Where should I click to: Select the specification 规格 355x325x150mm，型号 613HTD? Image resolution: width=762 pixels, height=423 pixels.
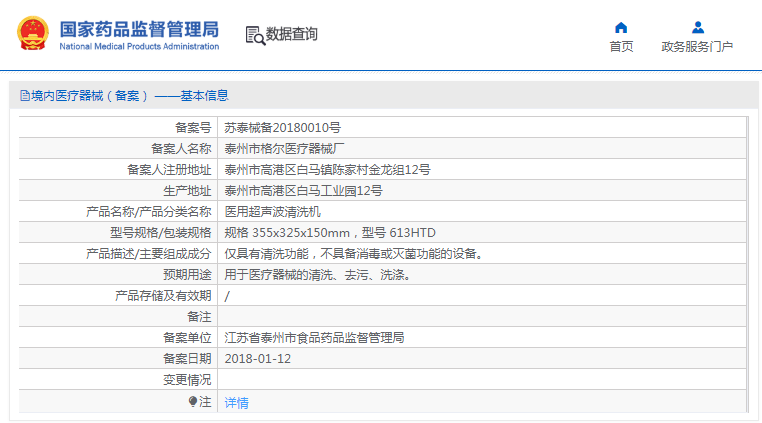point(330,233)
